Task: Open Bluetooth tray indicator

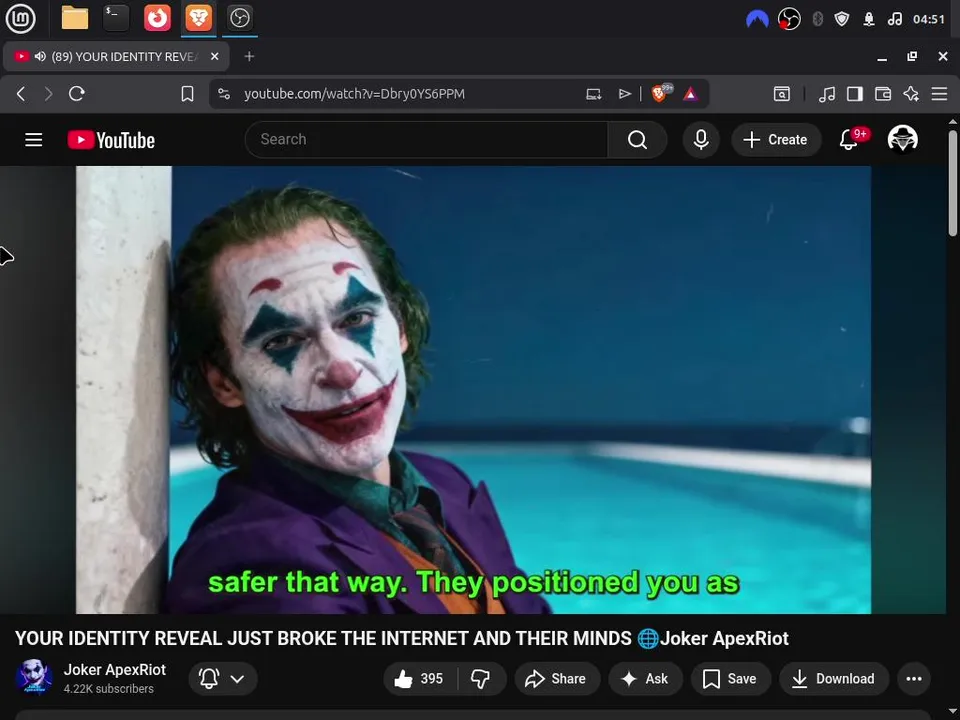Action: point(817,19)
